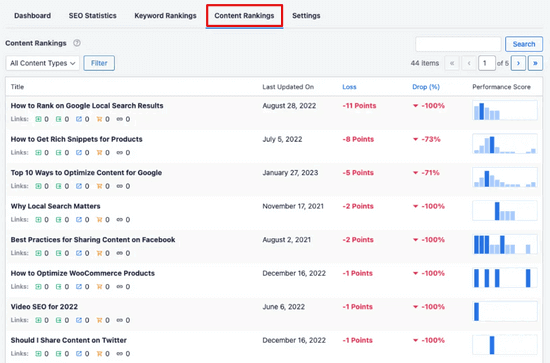Select the '-8 Points' loss value
The width and height of the screenshot is (550, 363).
coord(358,139)
